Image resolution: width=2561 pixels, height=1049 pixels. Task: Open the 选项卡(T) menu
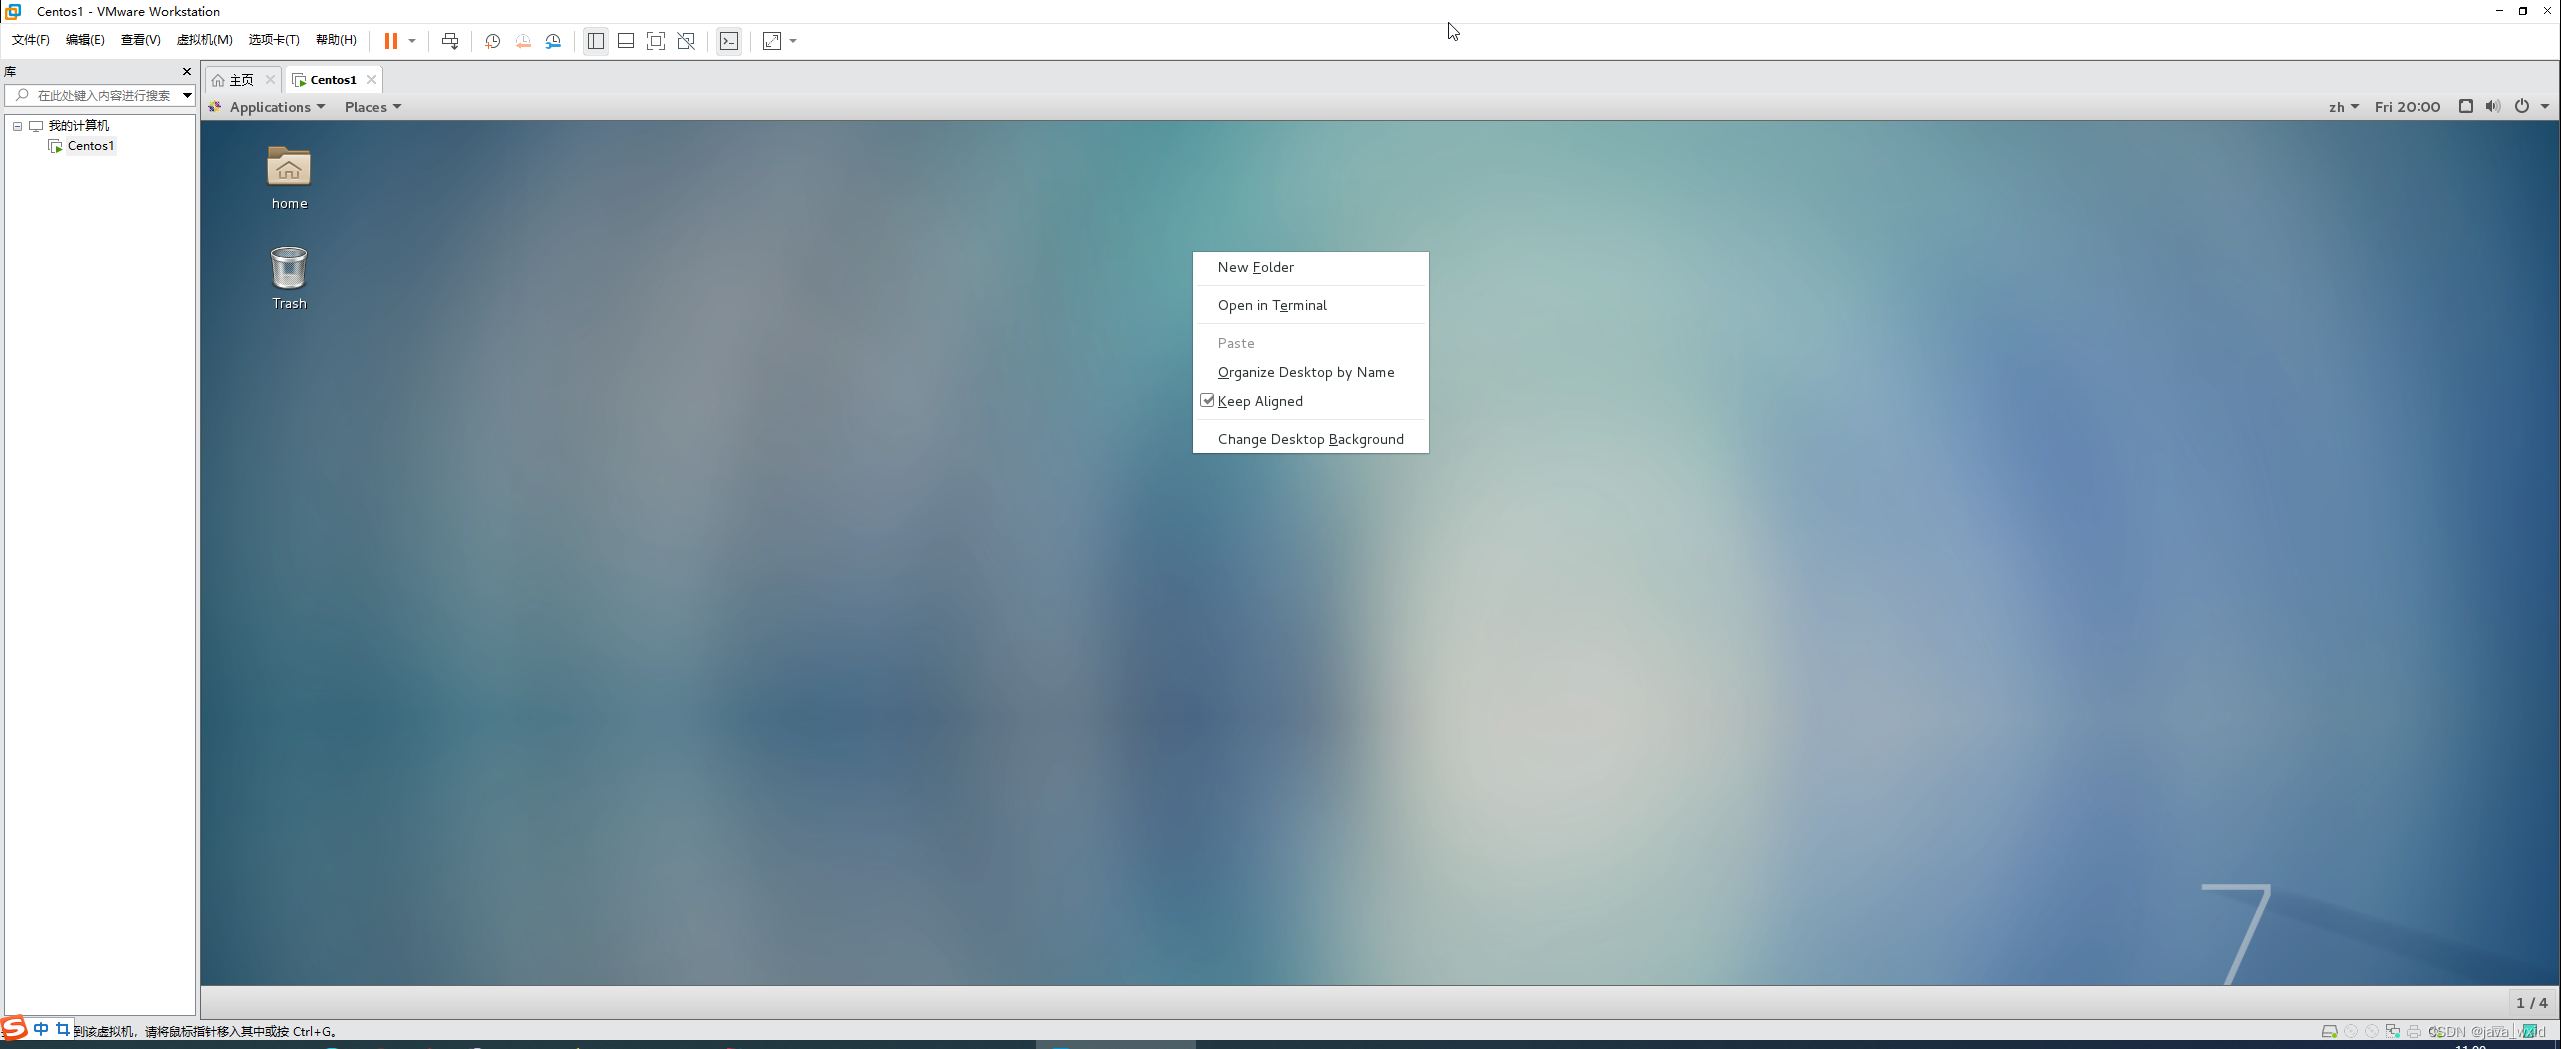pyautogui.click(x=274, y=40)
